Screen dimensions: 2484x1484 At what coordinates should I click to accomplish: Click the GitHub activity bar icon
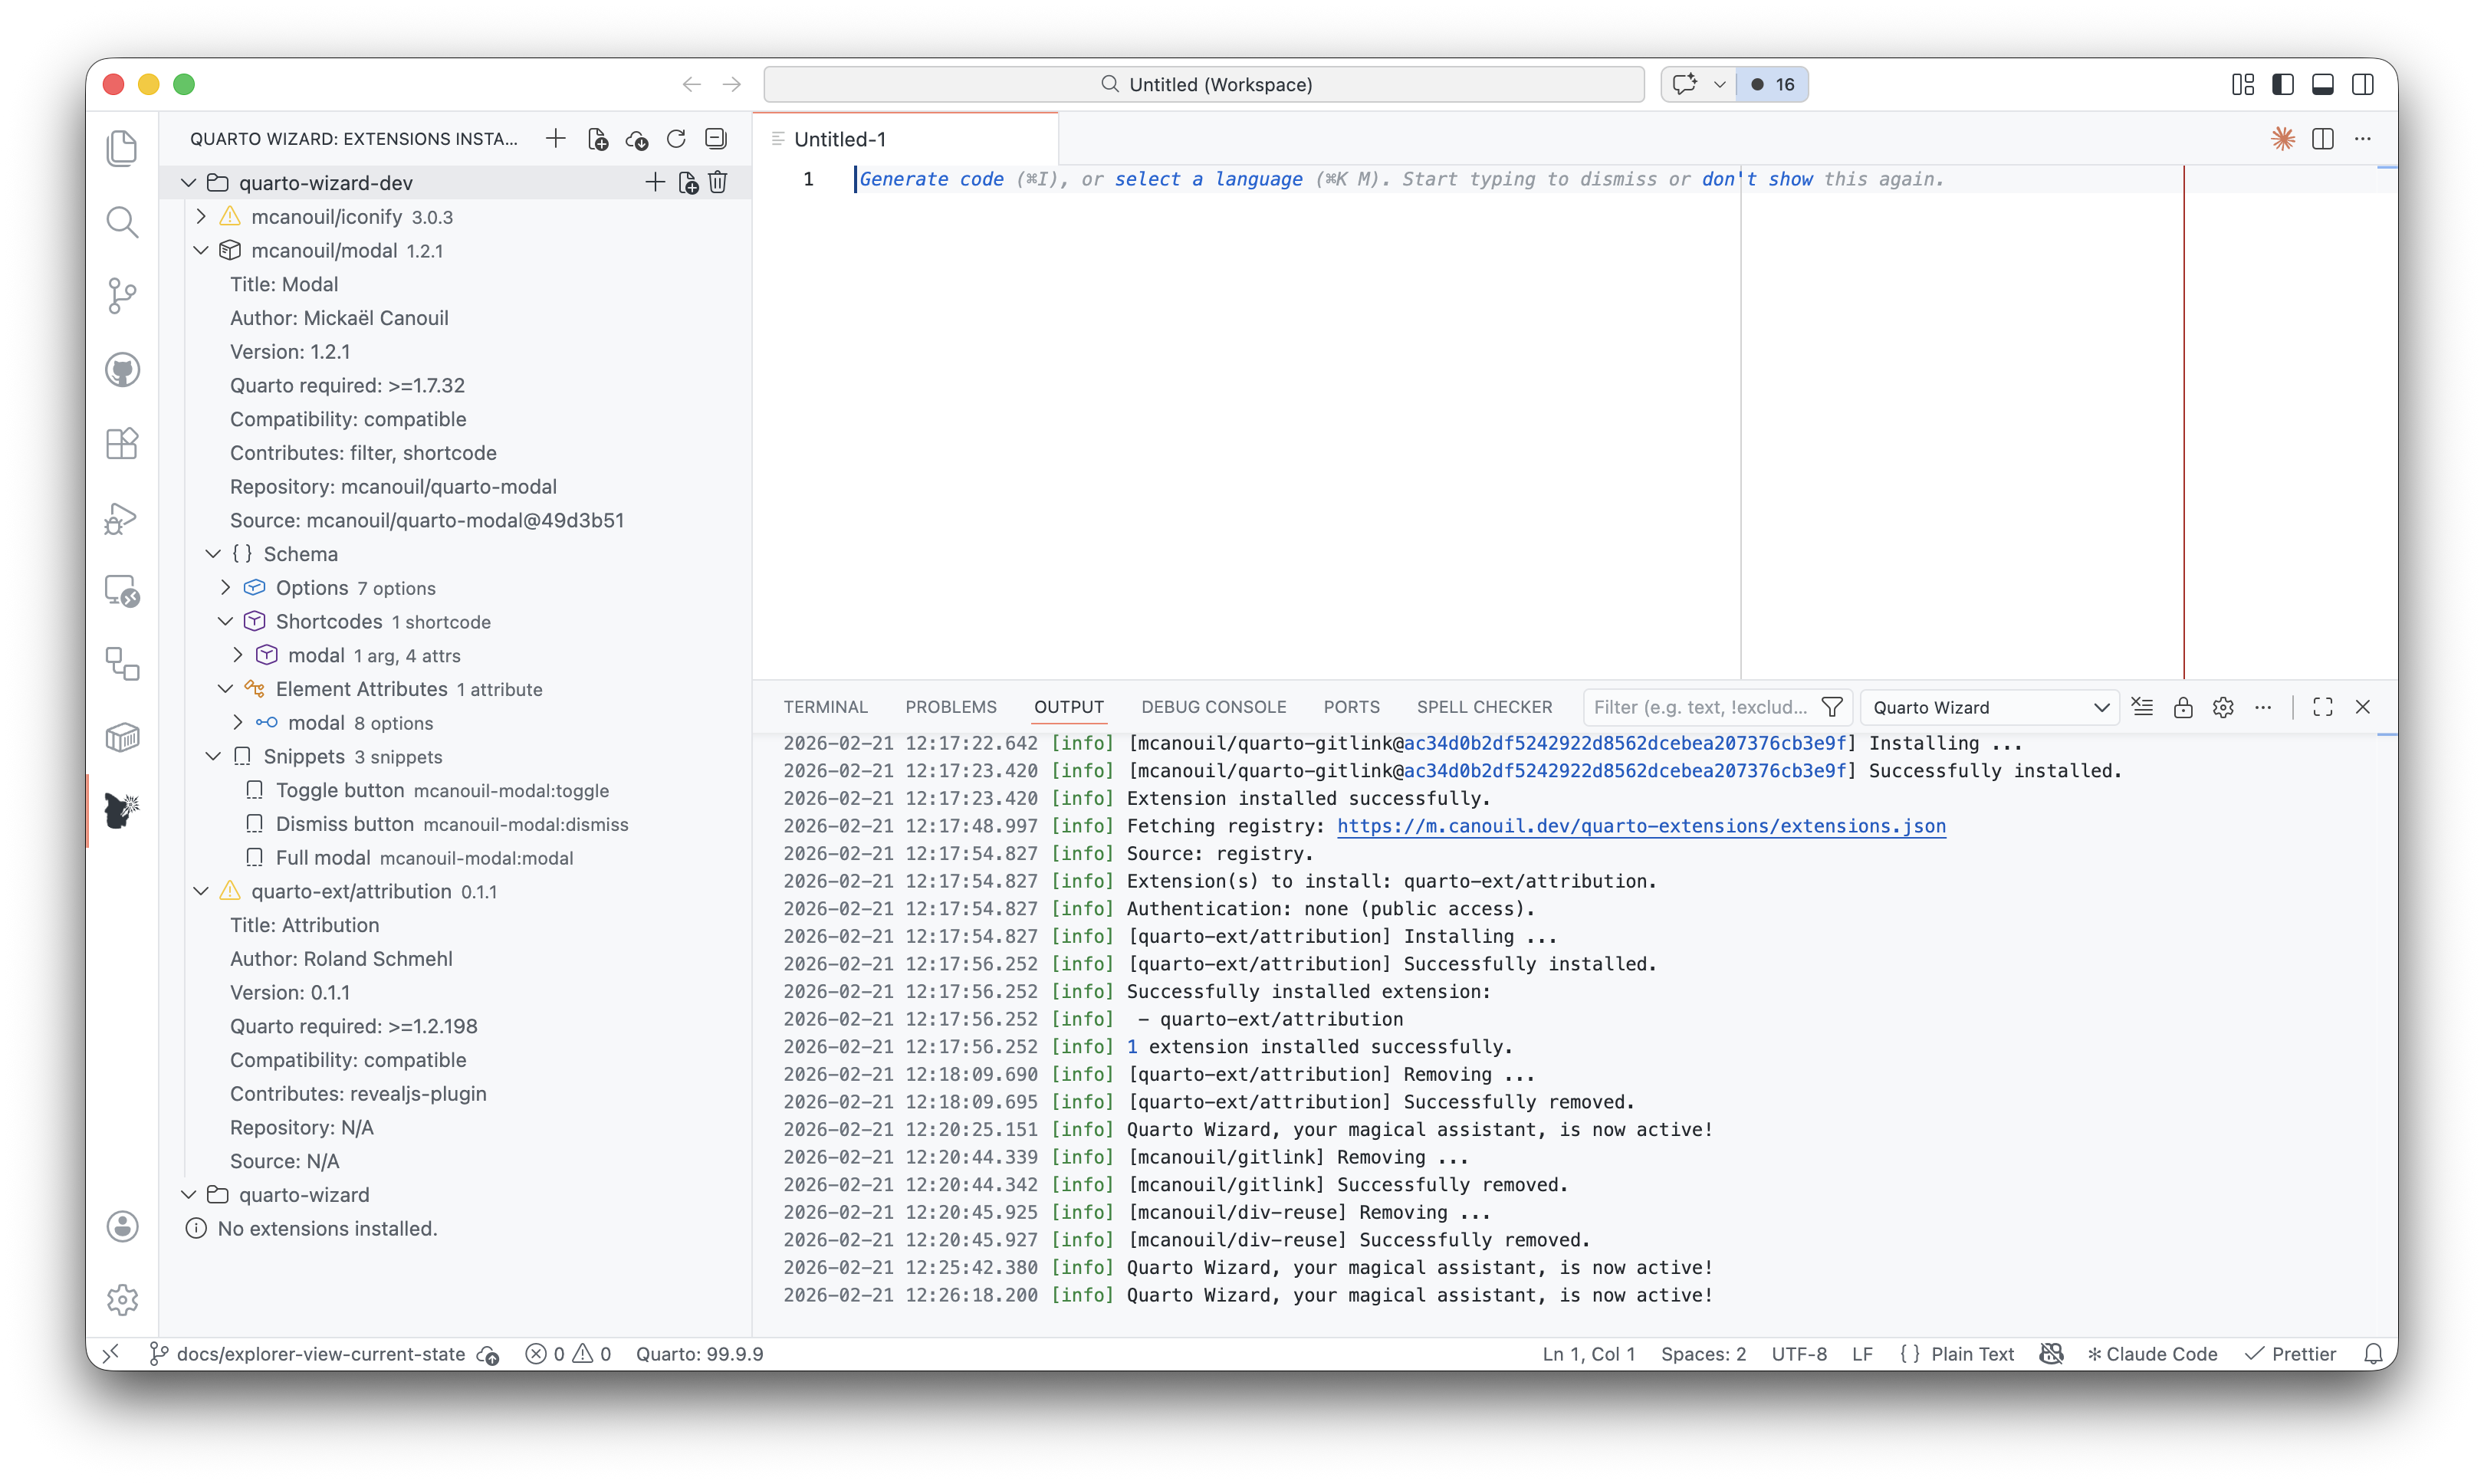[122, 370]
